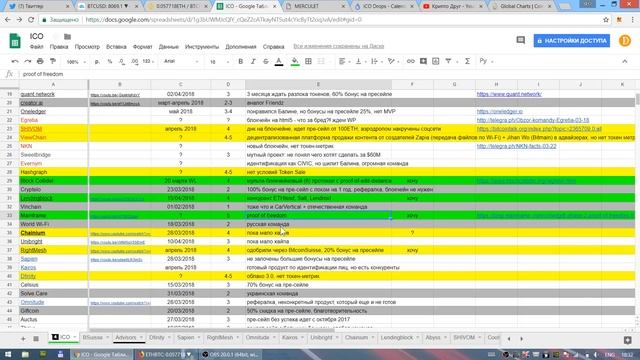Switch to the Lendingblock sheet tab
The height and width of the screenshot is (360, 640).
tap(399, 338)
